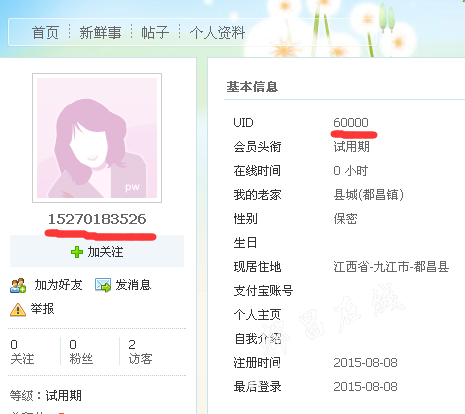This screenshot has width=465, height=414.
Task: Open the 2 访客 visitors count
Action: 140,352
